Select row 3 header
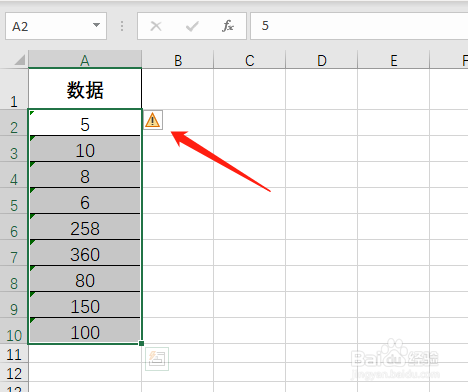Viewport: 468px width, 392px height. (x=14, y=149)
